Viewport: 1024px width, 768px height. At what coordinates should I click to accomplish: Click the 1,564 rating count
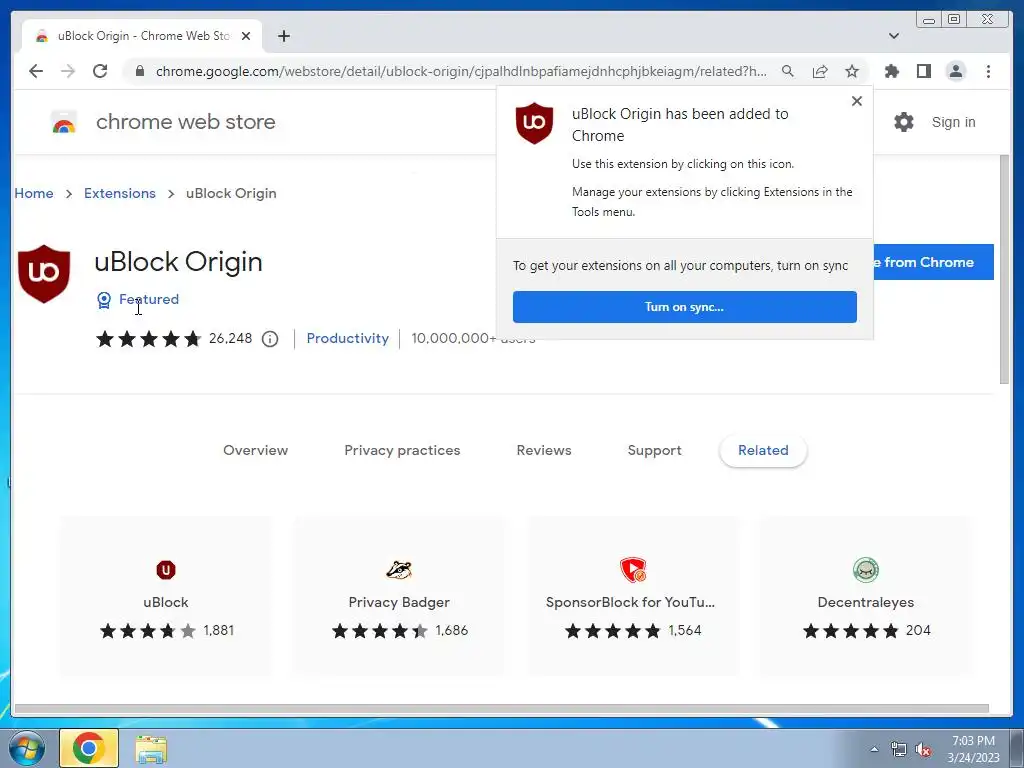[684, 630]
